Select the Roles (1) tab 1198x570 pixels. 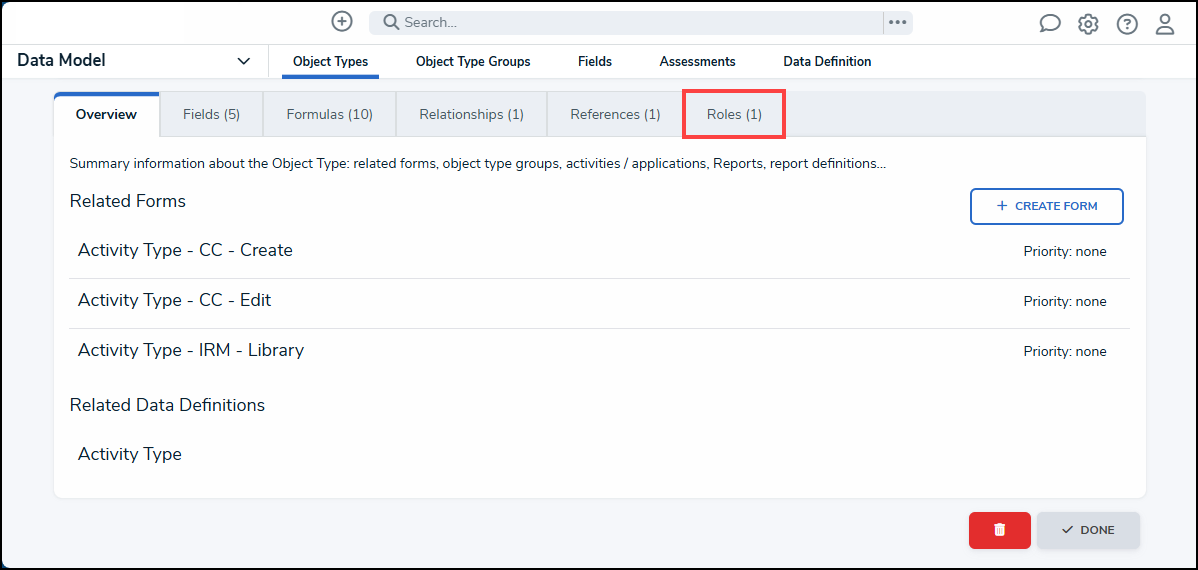pyautogui.click(x=734, y=115)
